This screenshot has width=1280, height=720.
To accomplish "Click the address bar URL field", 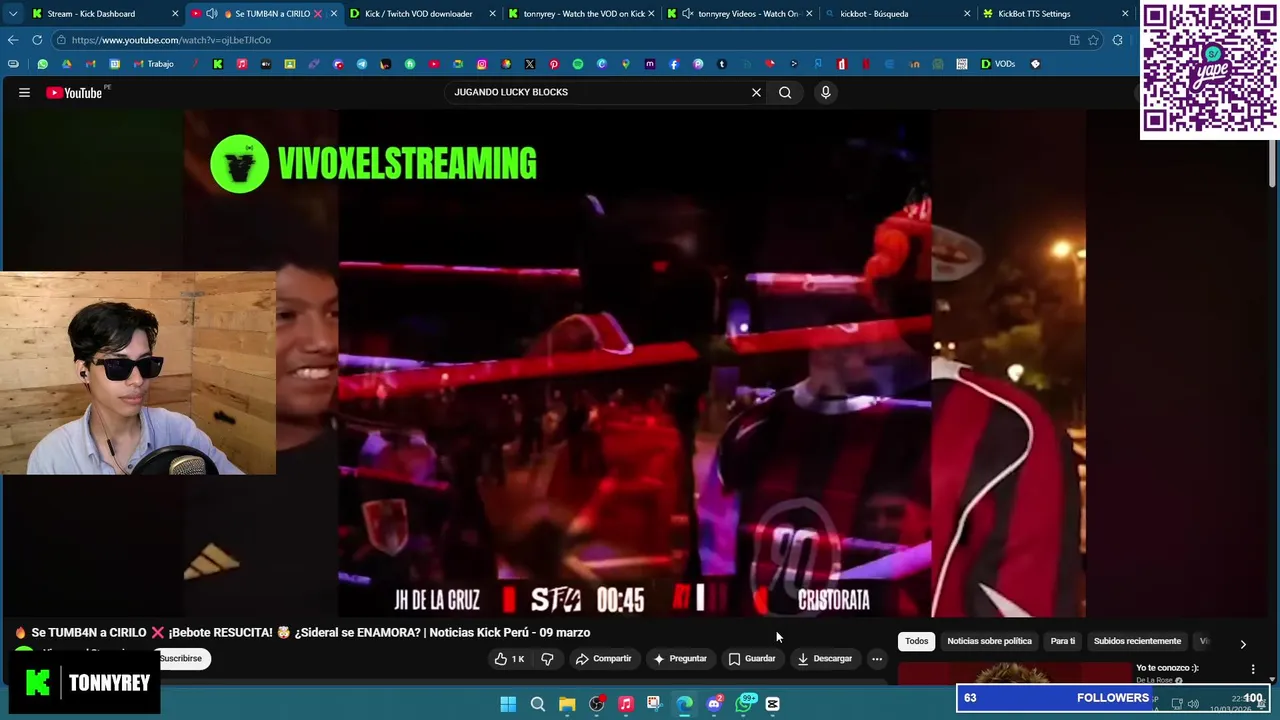I will 560,40.
